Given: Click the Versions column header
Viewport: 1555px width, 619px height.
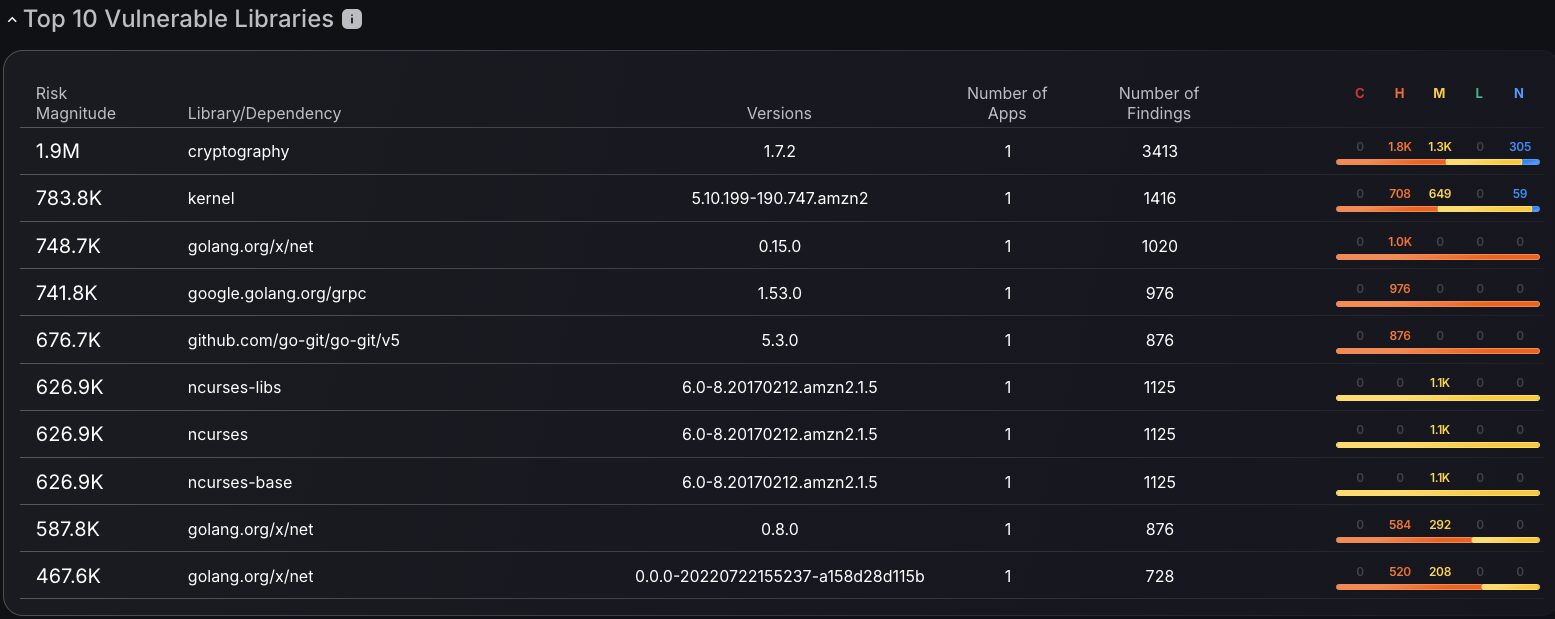Looking at the screenshot, I should pos(779,113).
